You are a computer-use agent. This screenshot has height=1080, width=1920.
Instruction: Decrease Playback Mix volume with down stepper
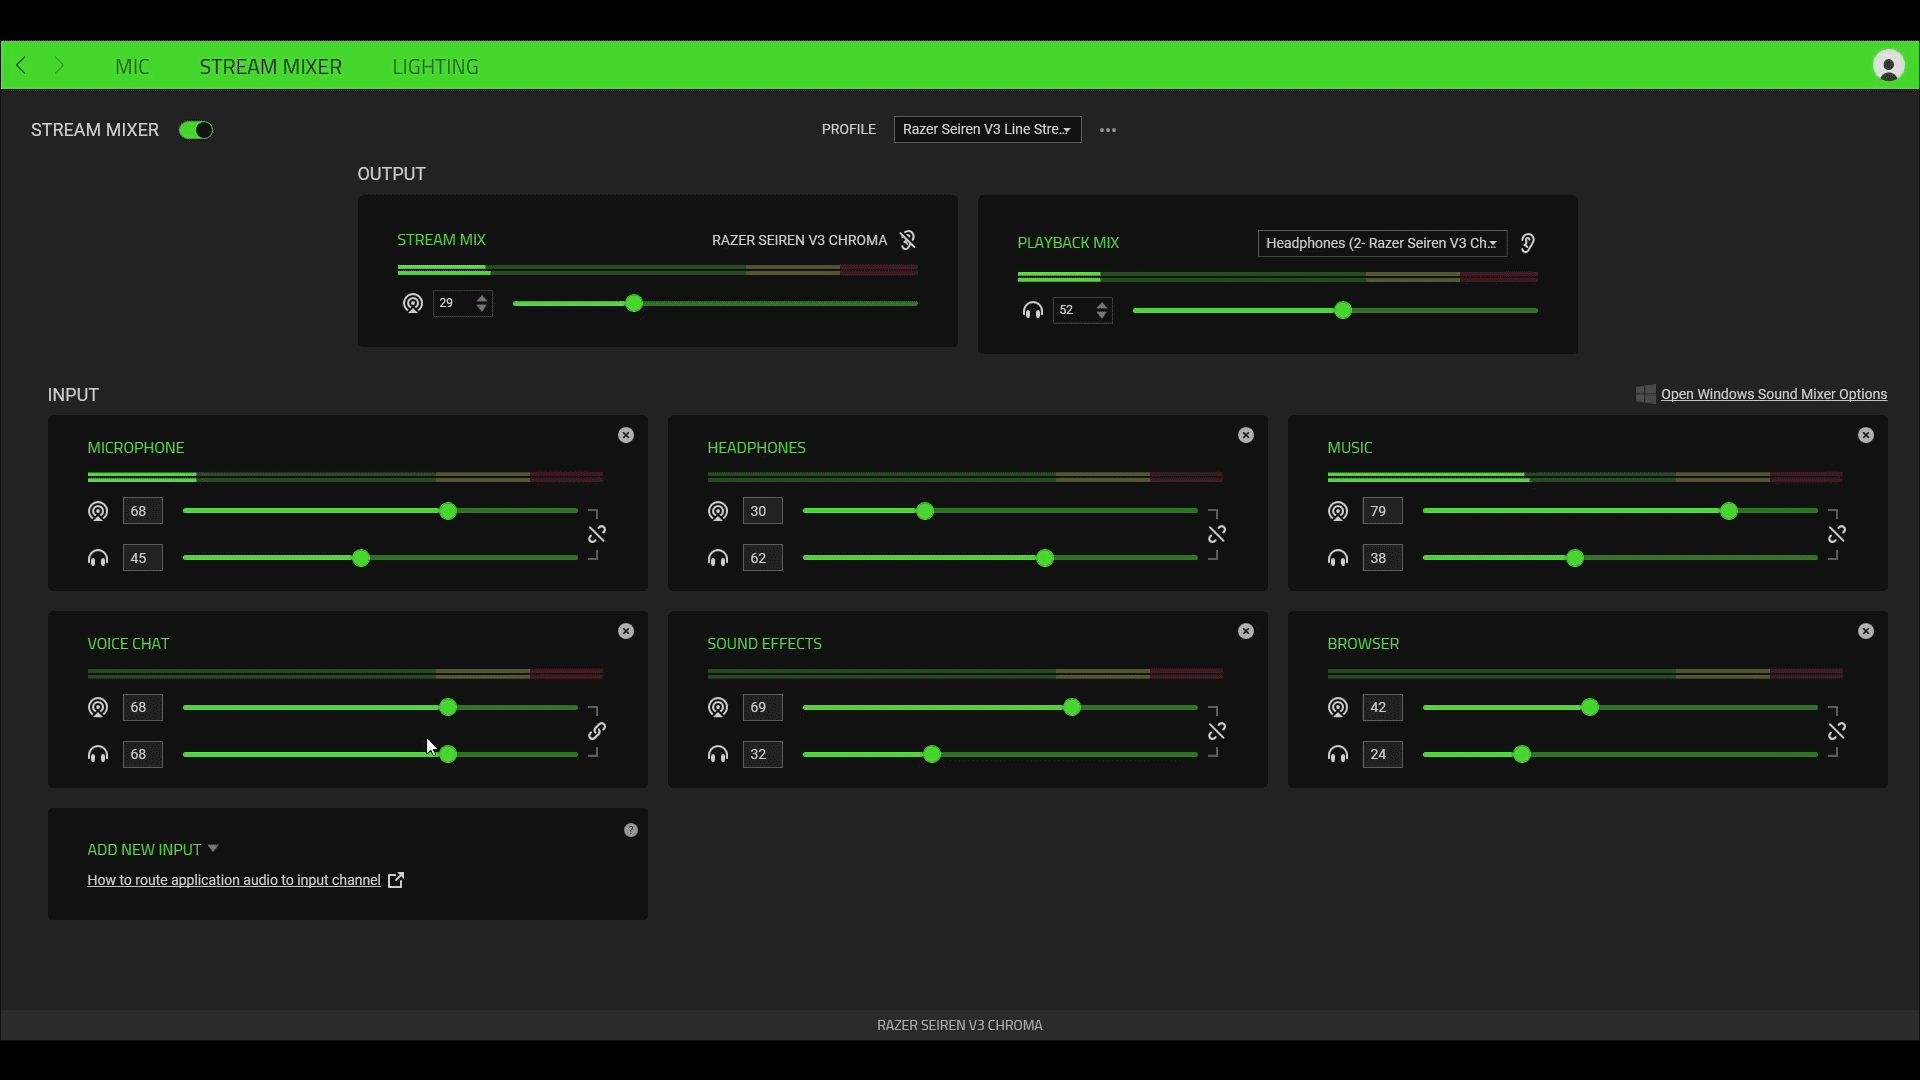pyautogui.click(x=1102, y=316)
